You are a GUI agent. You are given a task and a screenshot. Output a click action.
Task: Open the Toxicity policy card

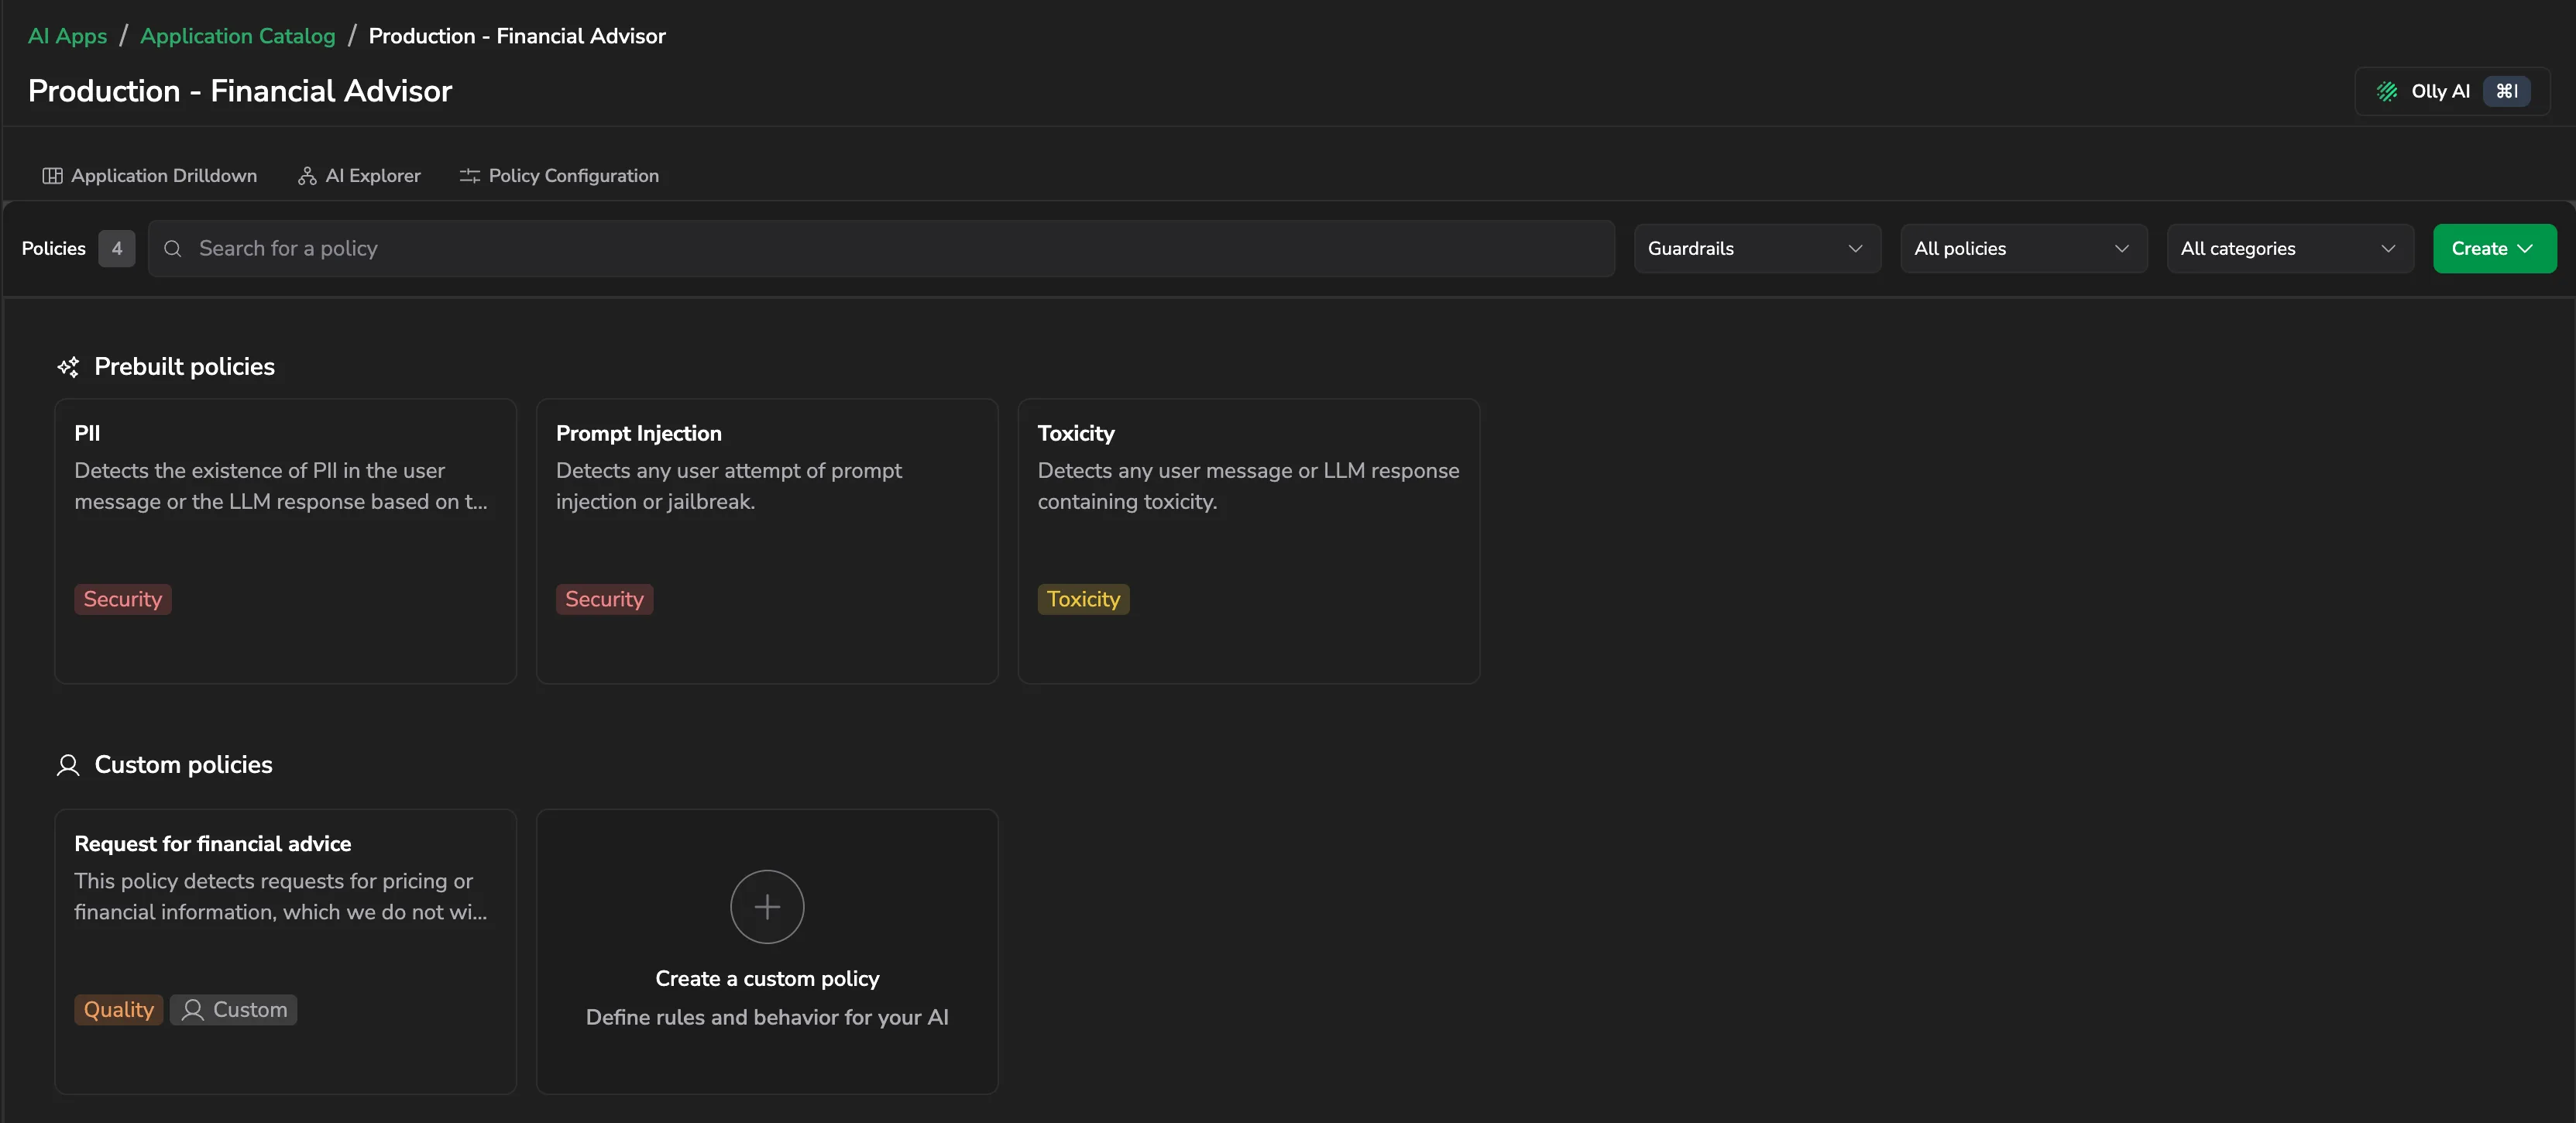1248,541
